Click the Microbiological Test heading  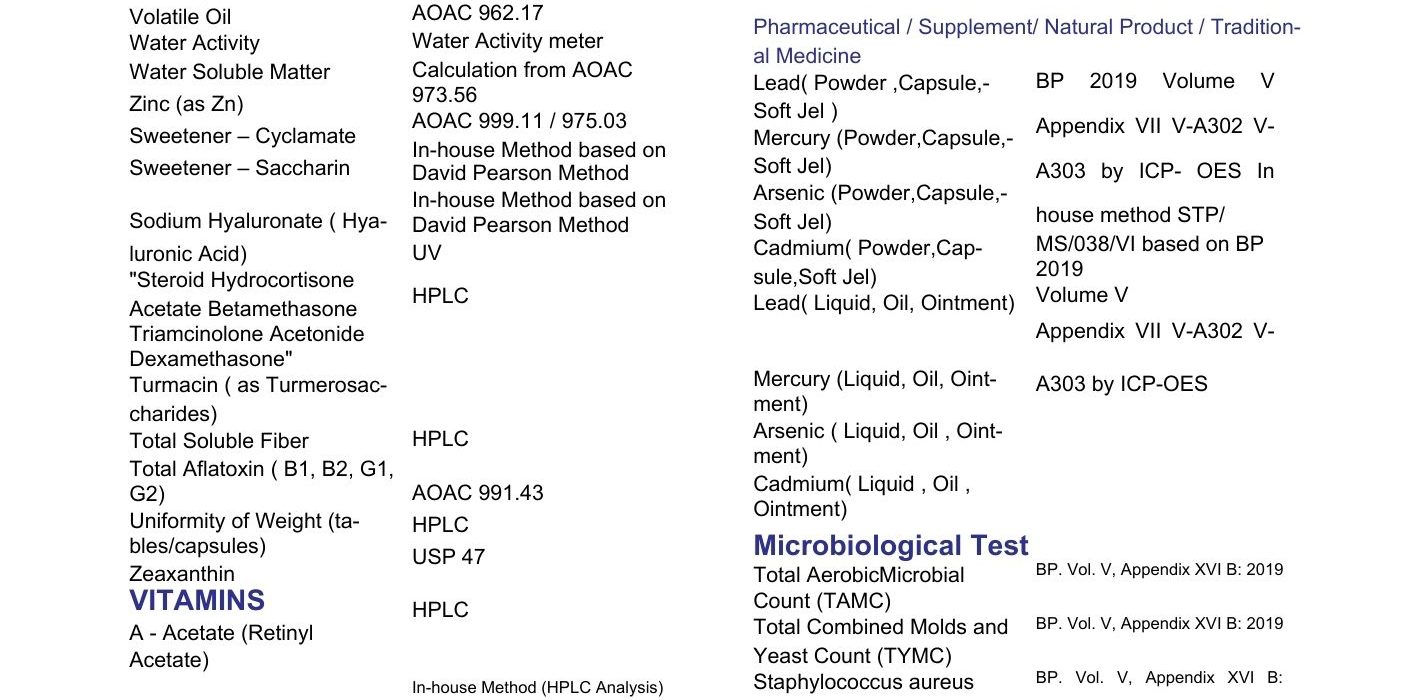[x=890, y=545]
